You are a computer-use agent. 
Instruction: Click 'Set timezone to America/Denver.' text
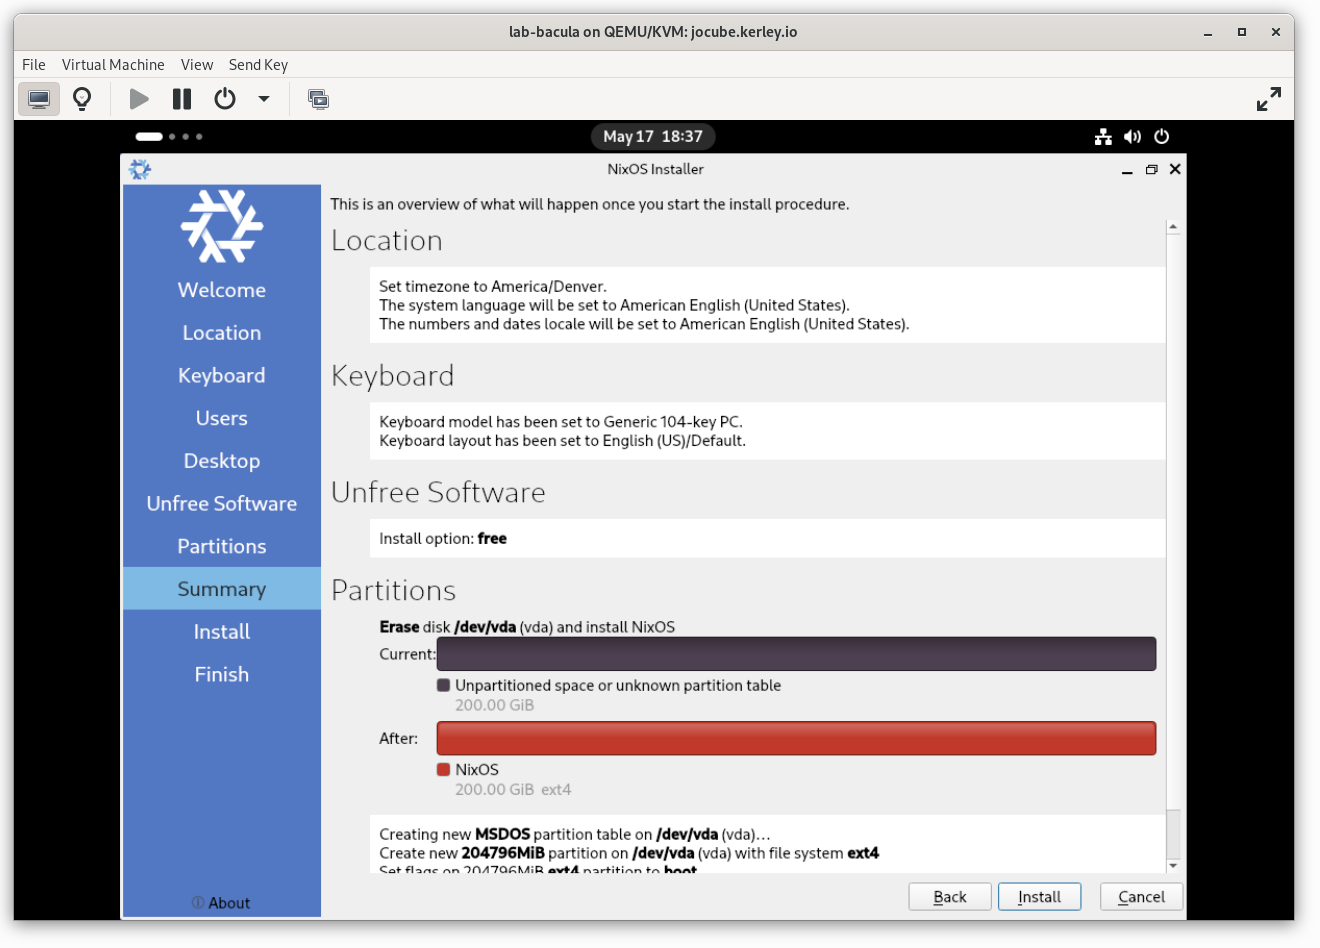(x=493, y=287)
